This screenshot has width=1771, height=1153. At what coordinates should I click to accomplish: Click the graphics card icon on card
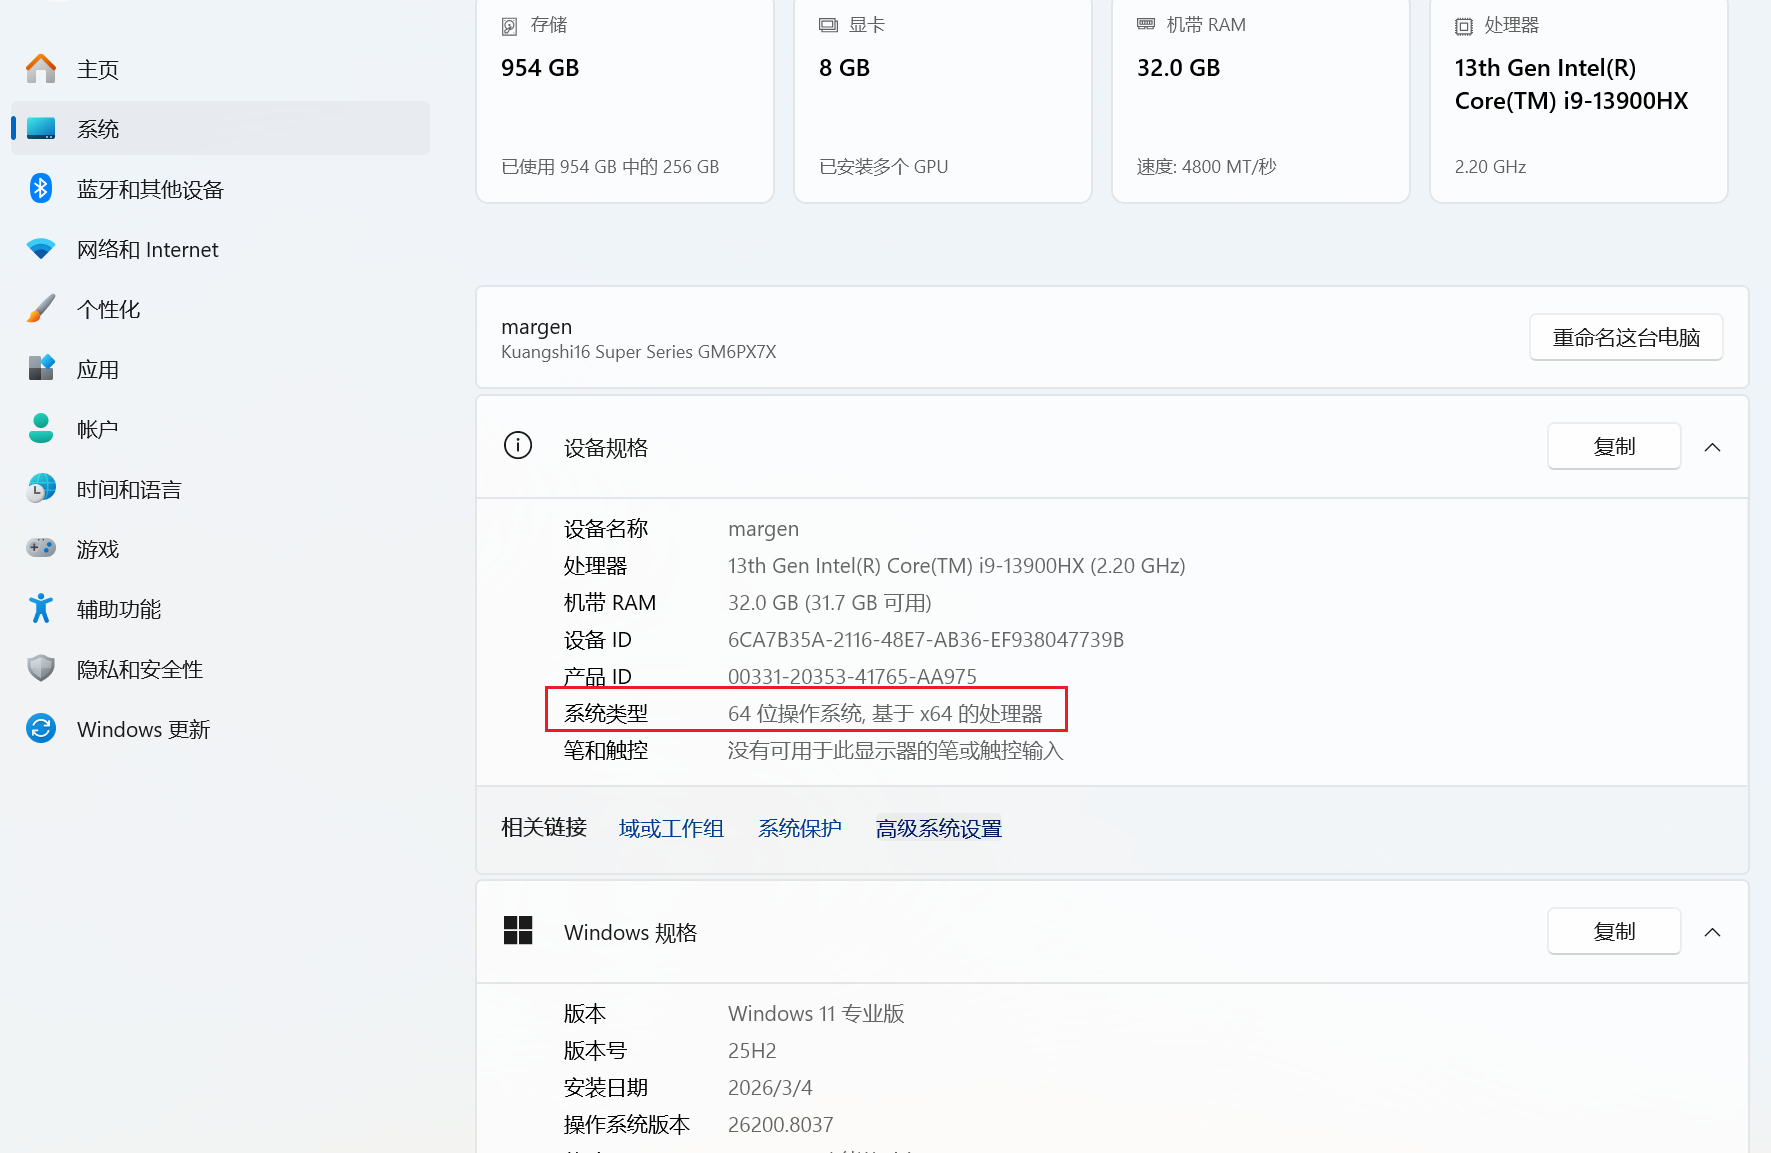(x=828, y=25)
